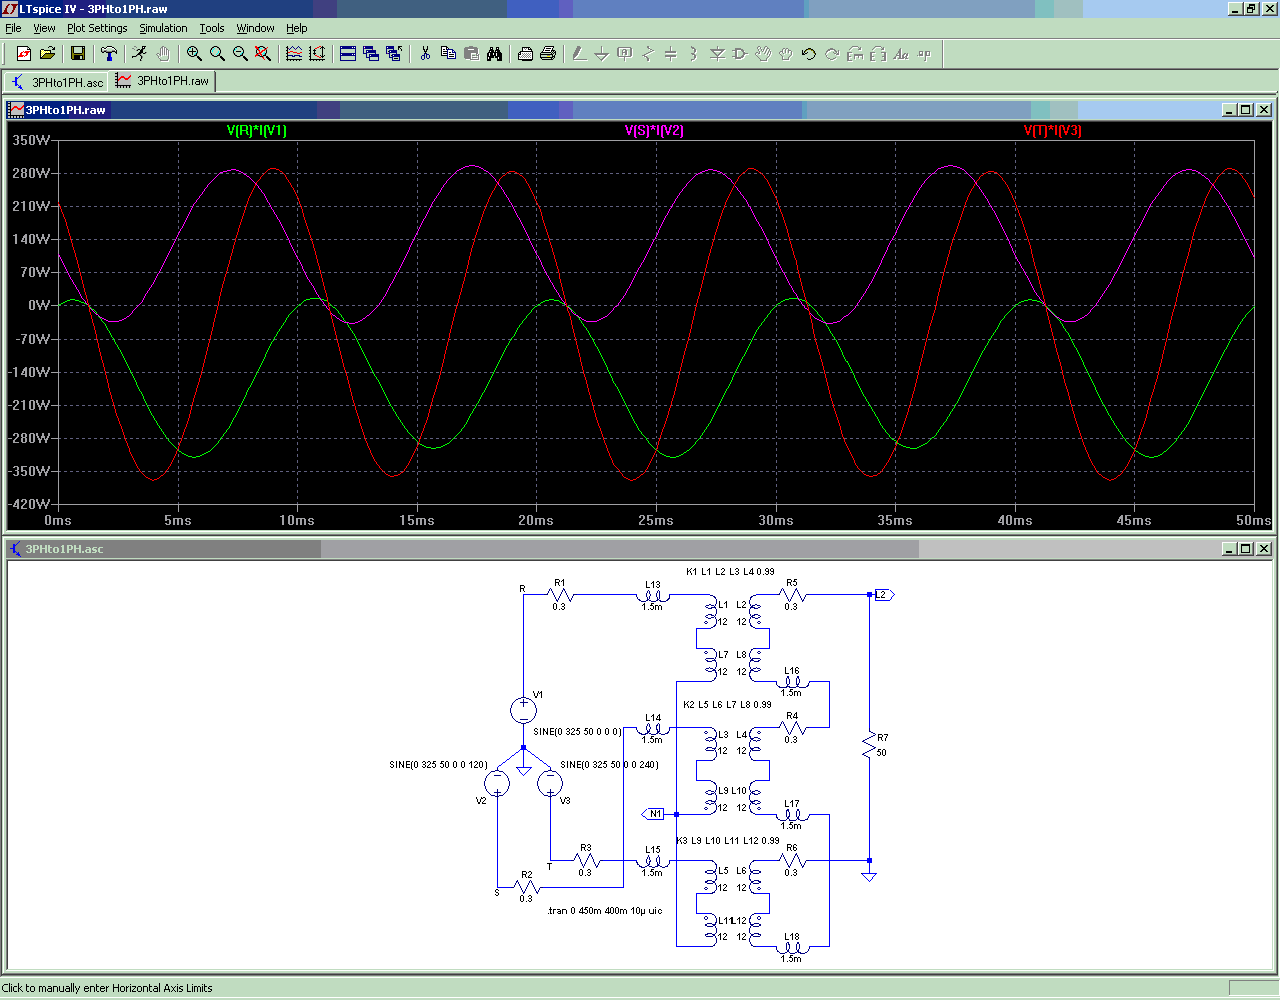Click the Print icon in toolbar
1280x1000 pixels.
click(x=548, y=54)
